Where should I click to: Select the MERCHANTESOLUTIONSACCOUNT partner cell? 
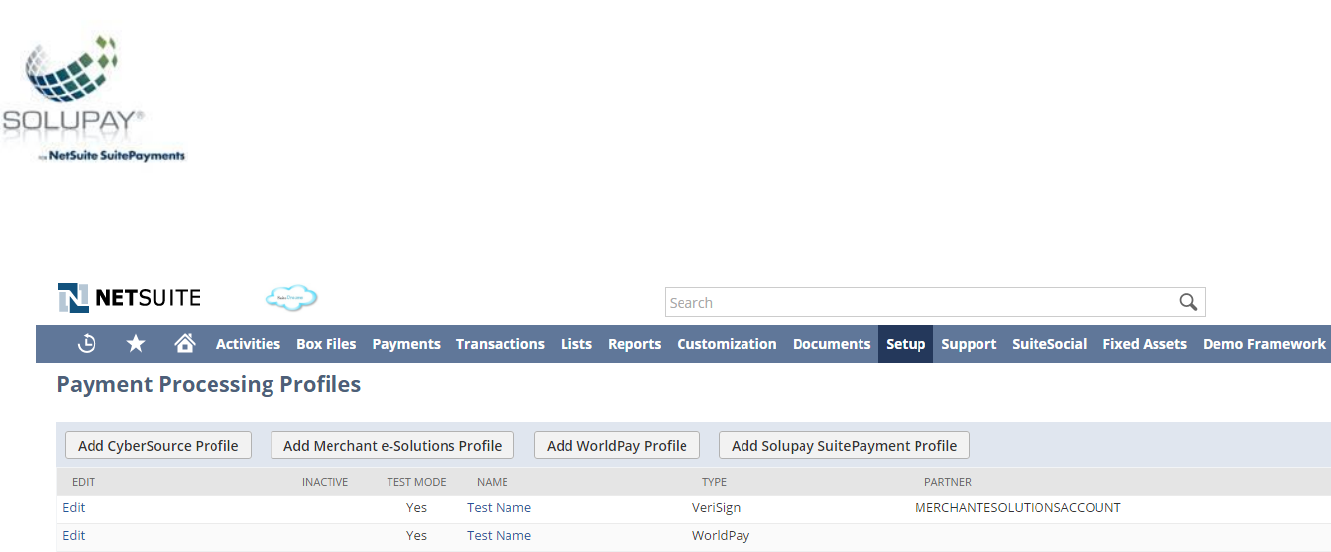[1018, 508]
